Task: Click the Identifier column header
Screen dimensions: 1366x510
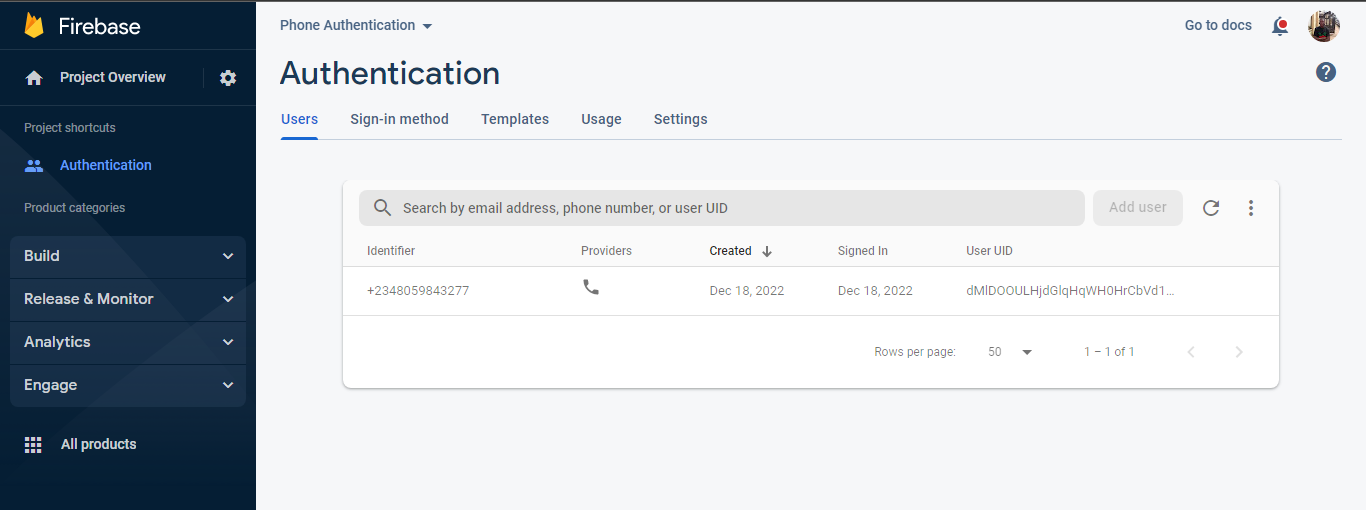Action: tap(391, 251)
